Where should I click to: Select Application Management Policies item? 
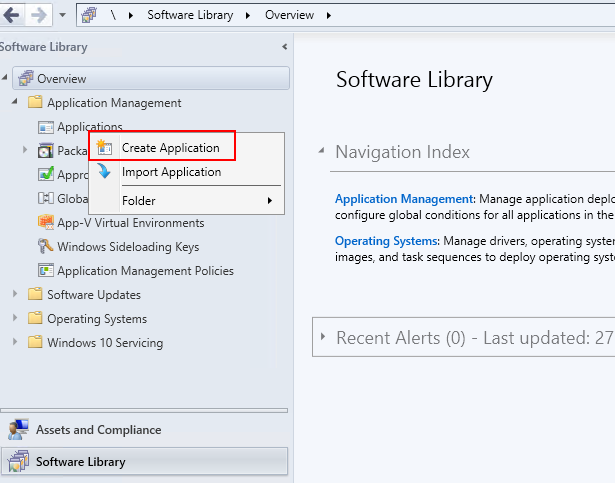(146, 271)
